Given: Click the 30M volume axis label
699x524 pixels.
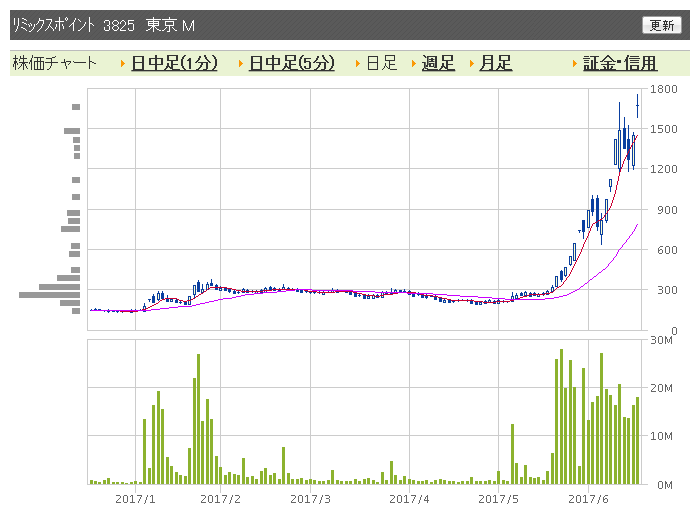Looking at the screenshot, I should (x=661, y=340).
